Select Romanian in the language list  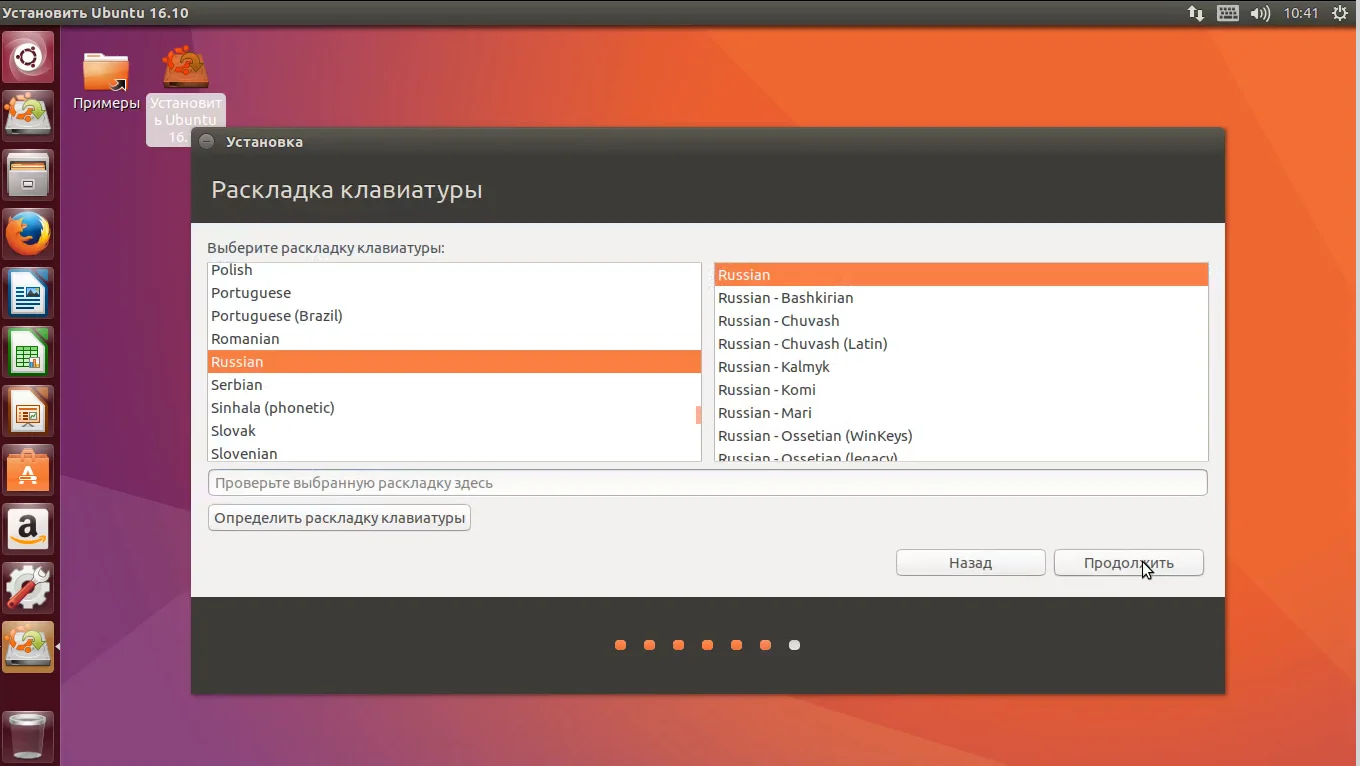coord(454,339)
